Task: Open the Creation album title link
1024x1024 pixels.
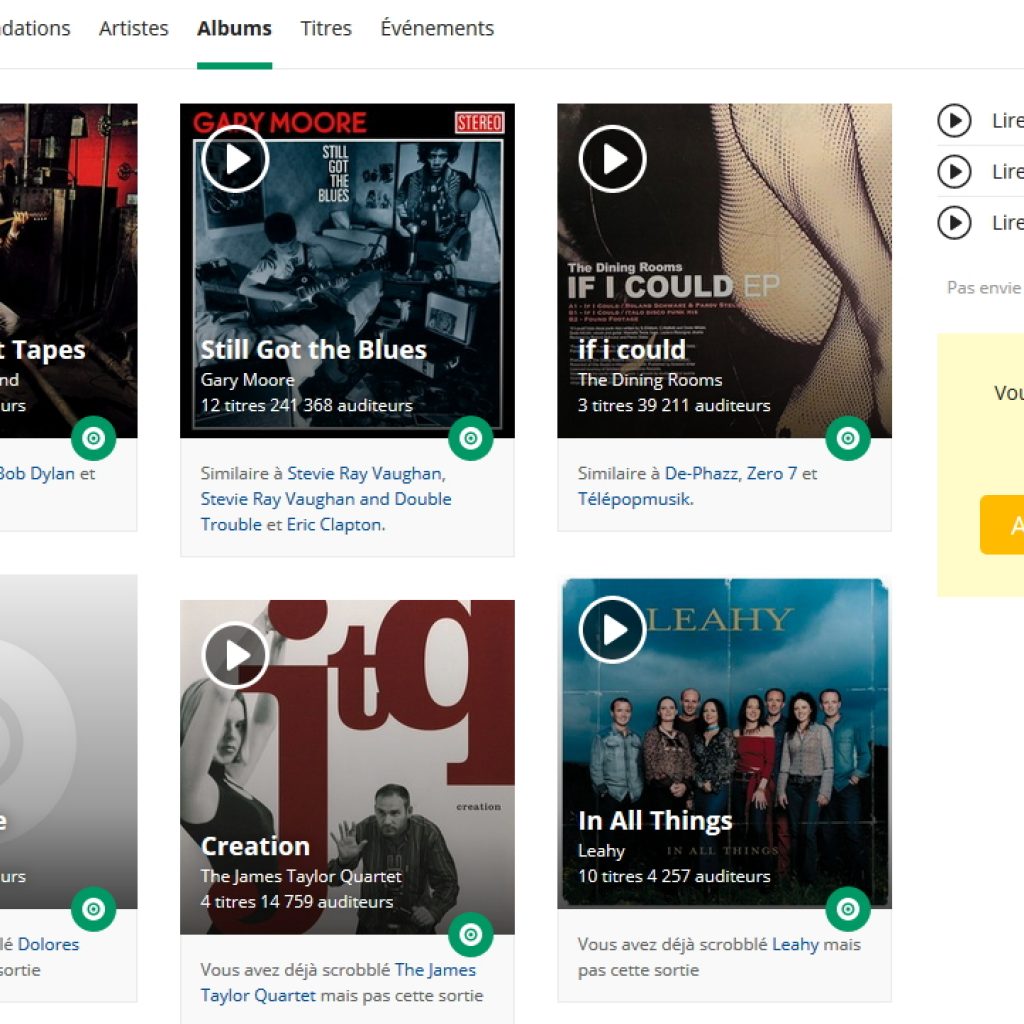Action: [x=255, y=846]
